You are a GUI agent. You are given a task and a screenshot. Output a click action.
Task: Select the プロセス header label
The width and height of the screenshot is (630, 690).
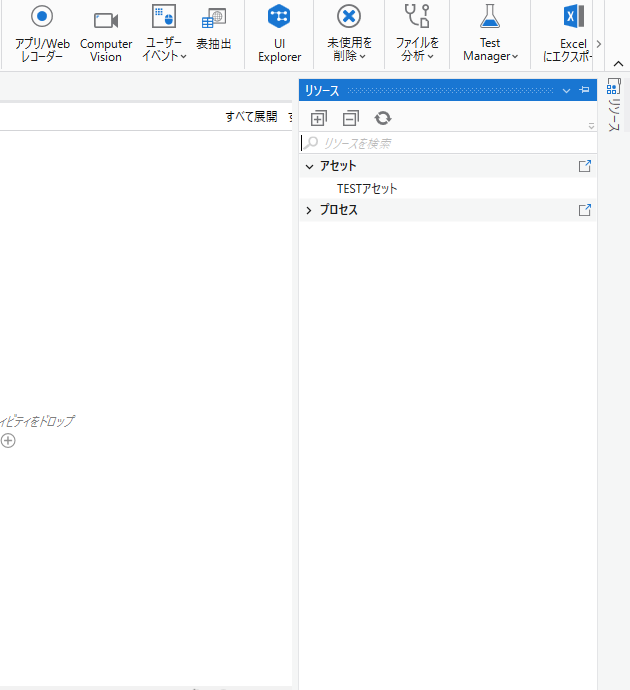point(339,210)
